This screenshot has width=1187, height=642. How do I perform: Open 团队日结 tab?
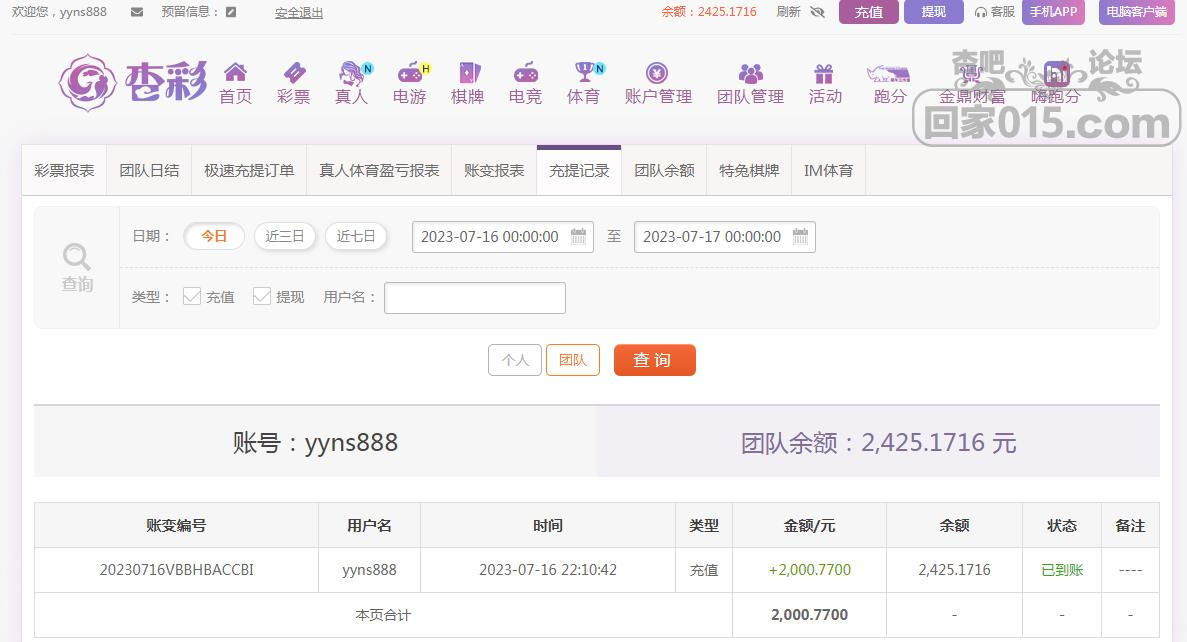coord(149,170)
